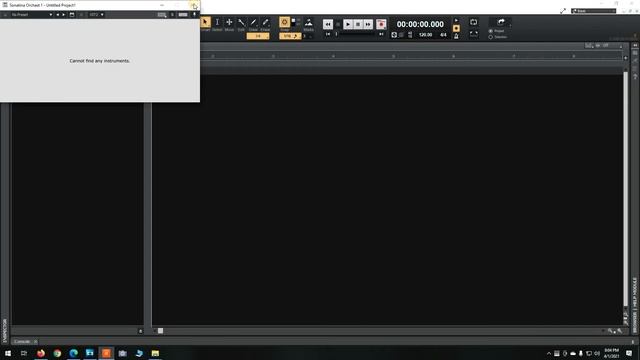
Task: Click the 'Cannot find any instruments.' message
Action: (100, 61)
